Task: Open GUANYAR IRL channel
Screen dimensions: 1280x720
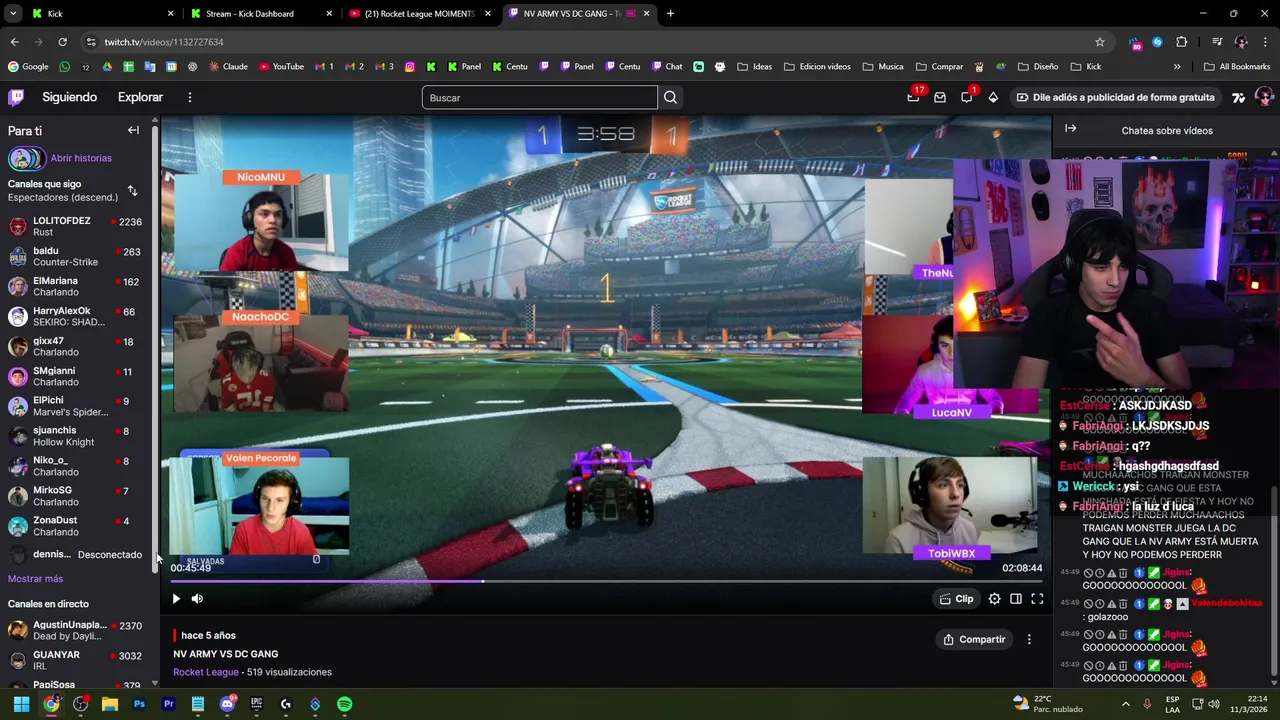Action: point(76,660)
